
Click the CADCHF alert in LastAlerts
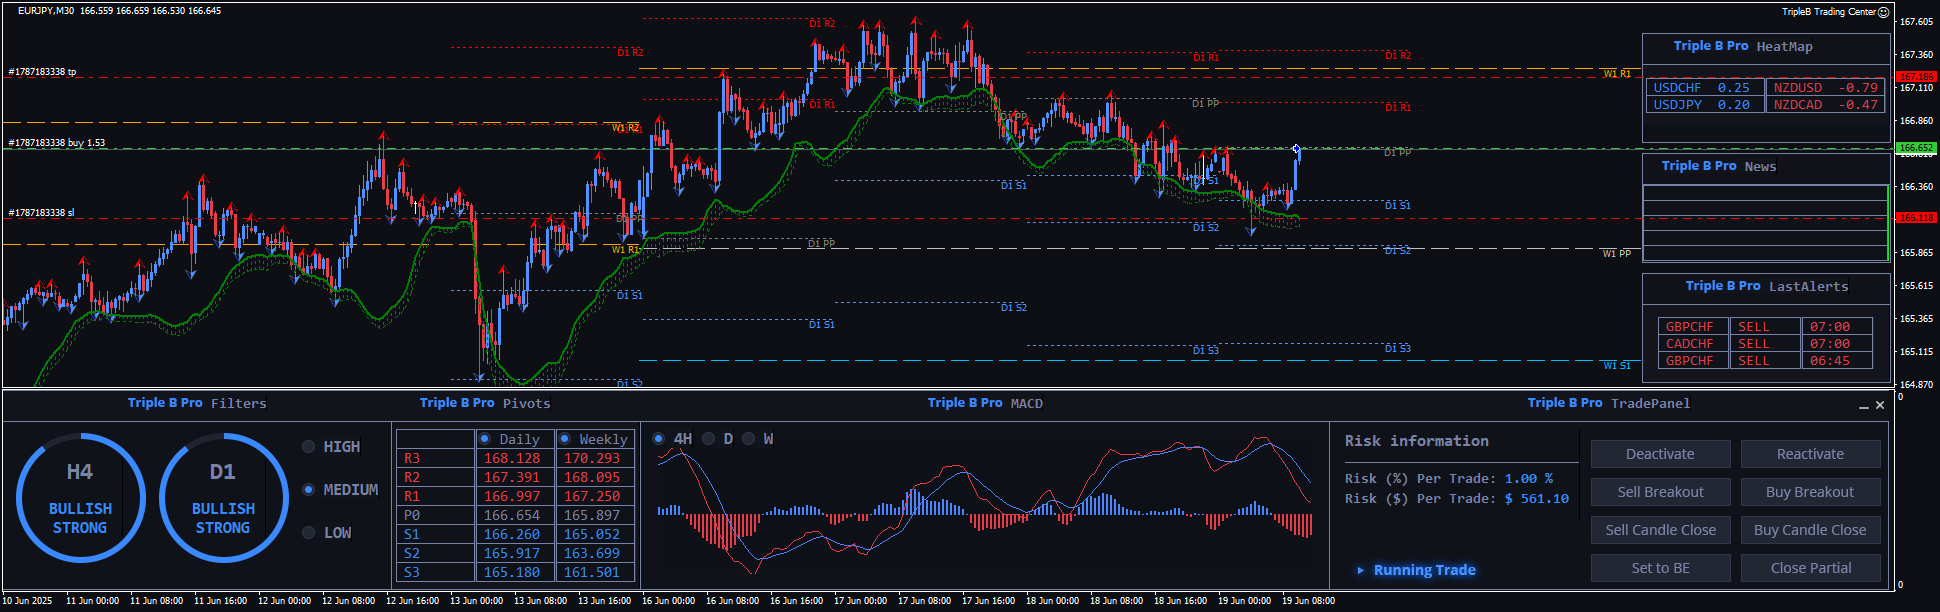(x=1690, y=344)
